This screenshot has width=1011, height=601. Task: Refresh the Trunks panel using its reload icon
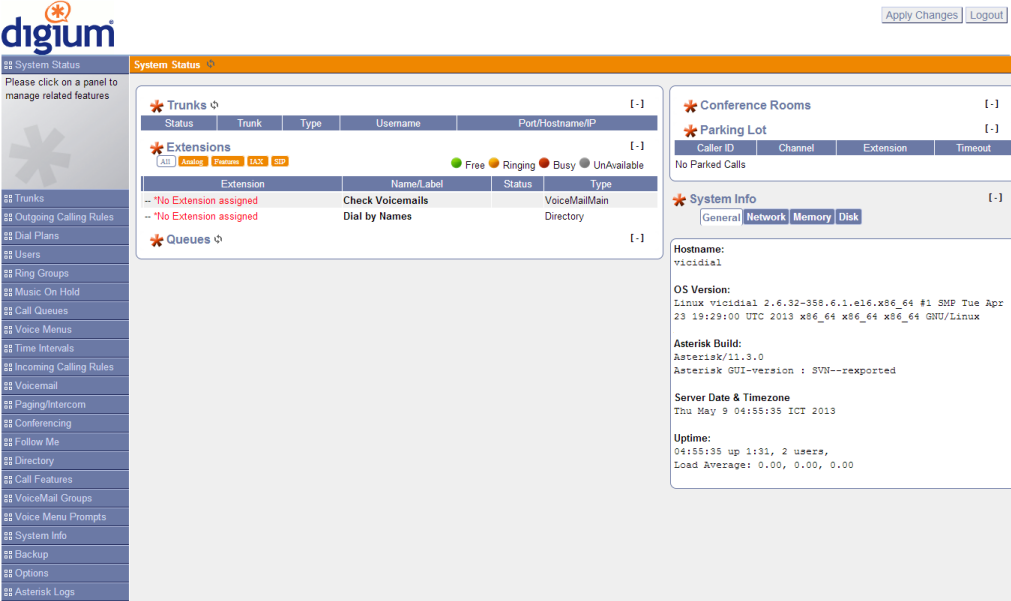coord(215,105)
